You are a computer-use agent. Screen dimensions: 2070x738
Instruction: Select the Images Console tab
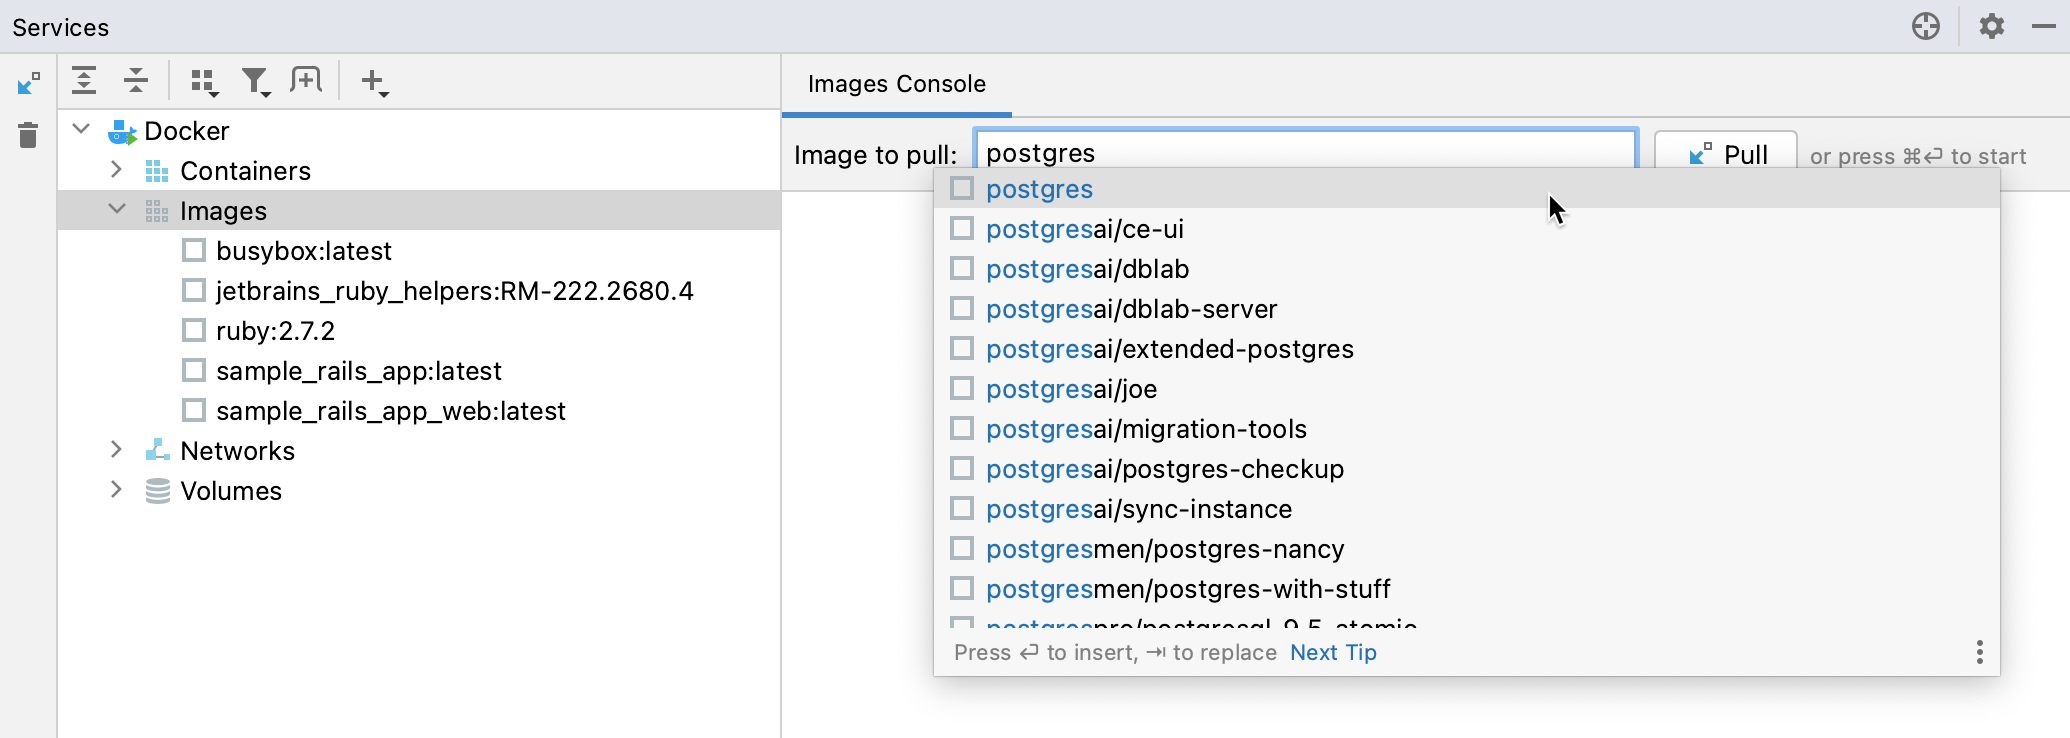point(895,84)
